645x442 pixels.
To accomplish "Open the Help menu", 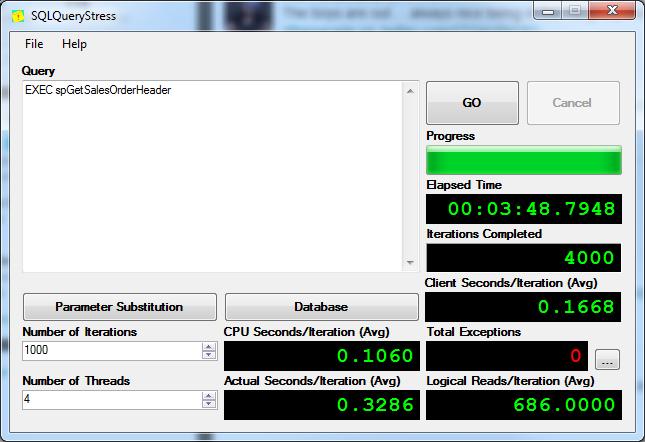I will [x=74, y=44].
